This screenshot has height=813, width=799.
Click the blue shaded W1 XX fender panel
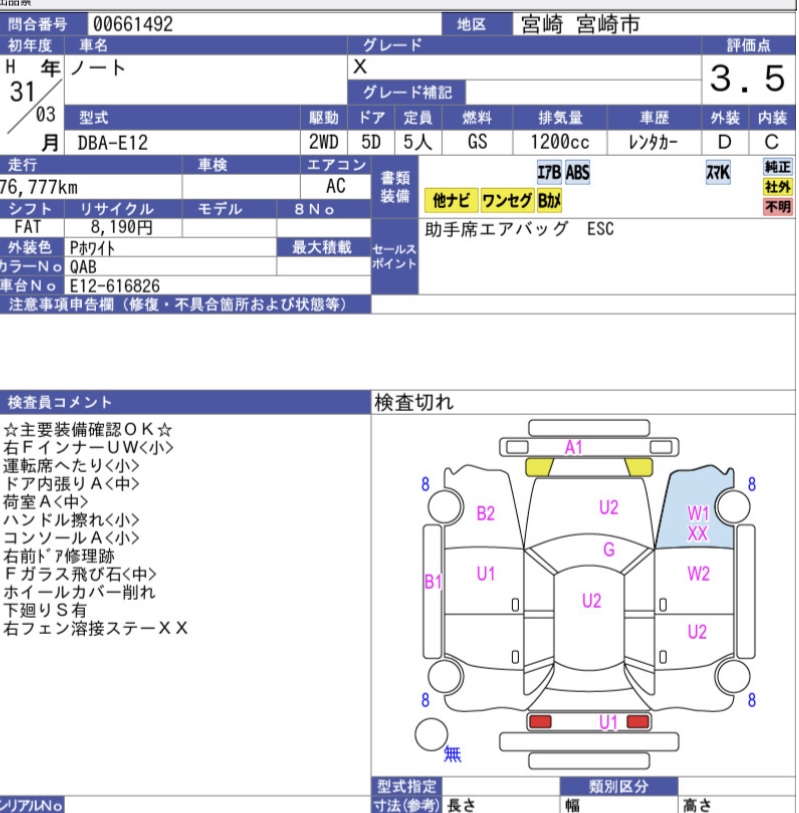click(x=698, y=515)
